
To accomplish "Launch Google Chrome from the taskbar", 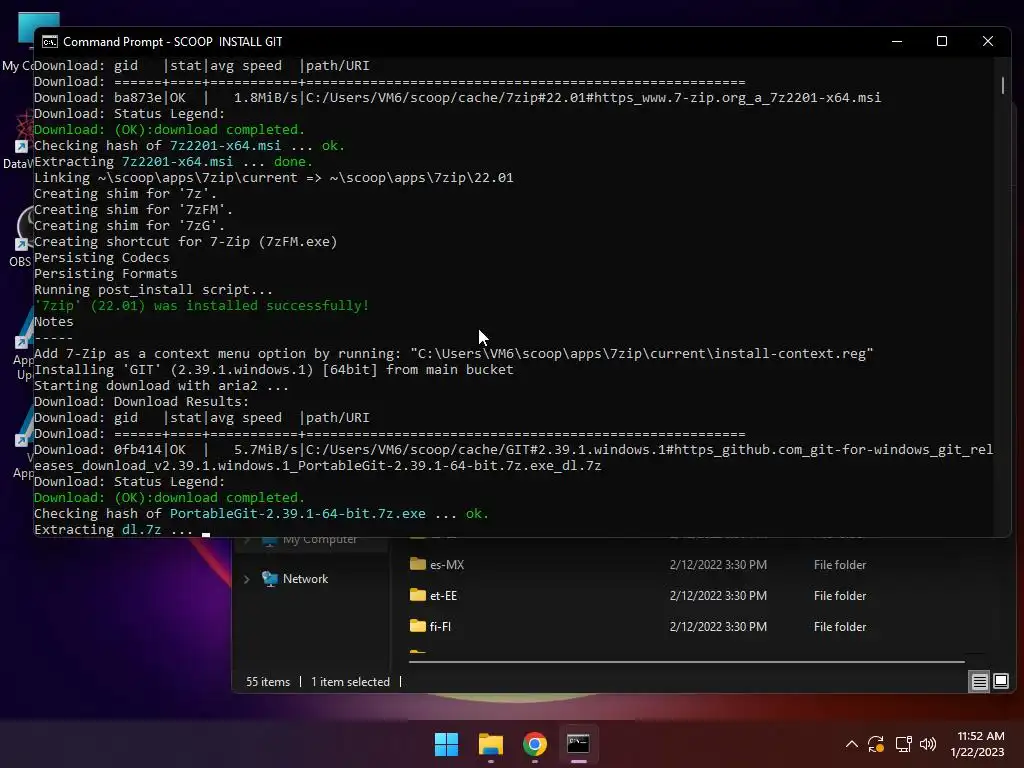I will click(x=534, y=744).
